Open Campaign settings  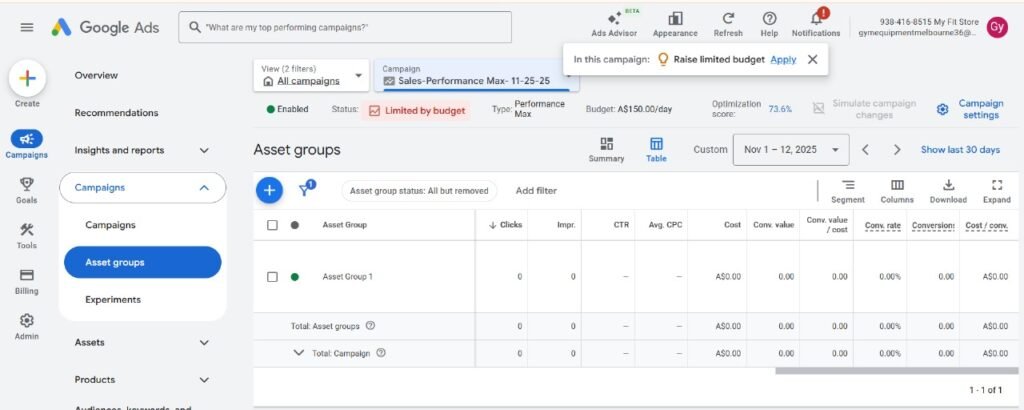970,109
